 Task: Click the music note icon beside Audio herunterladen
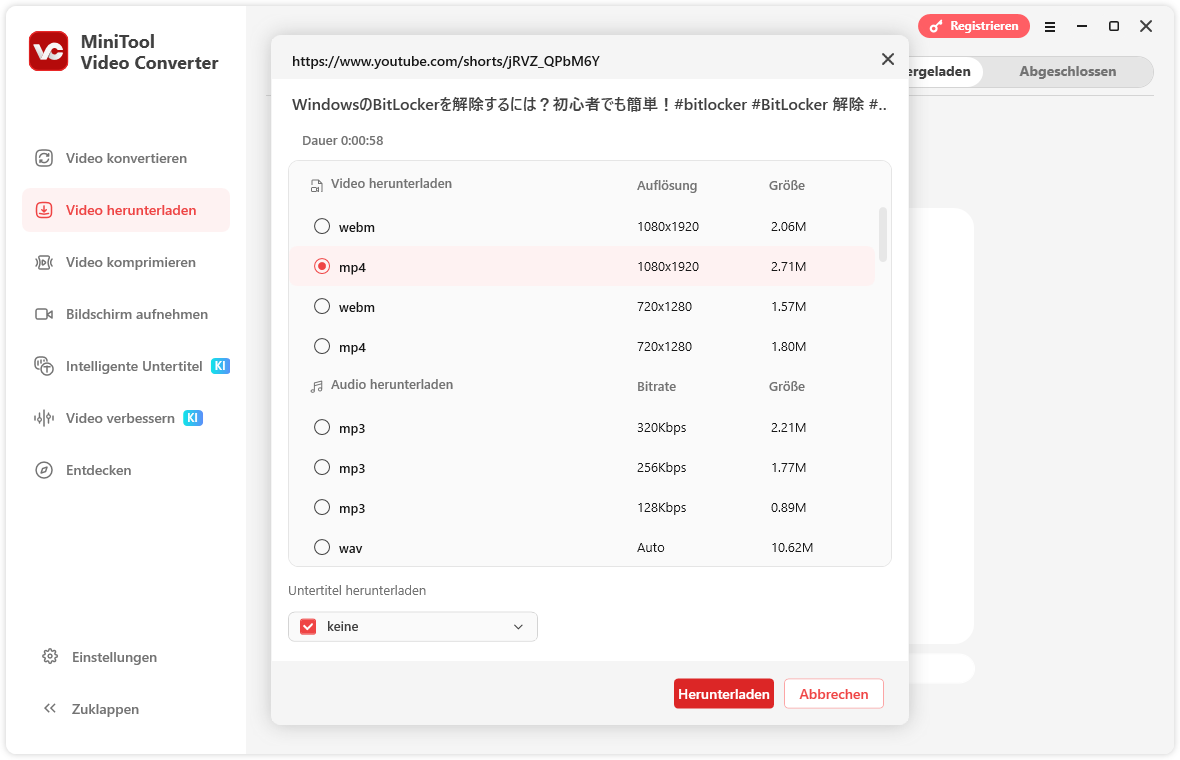tap(317, 386)
